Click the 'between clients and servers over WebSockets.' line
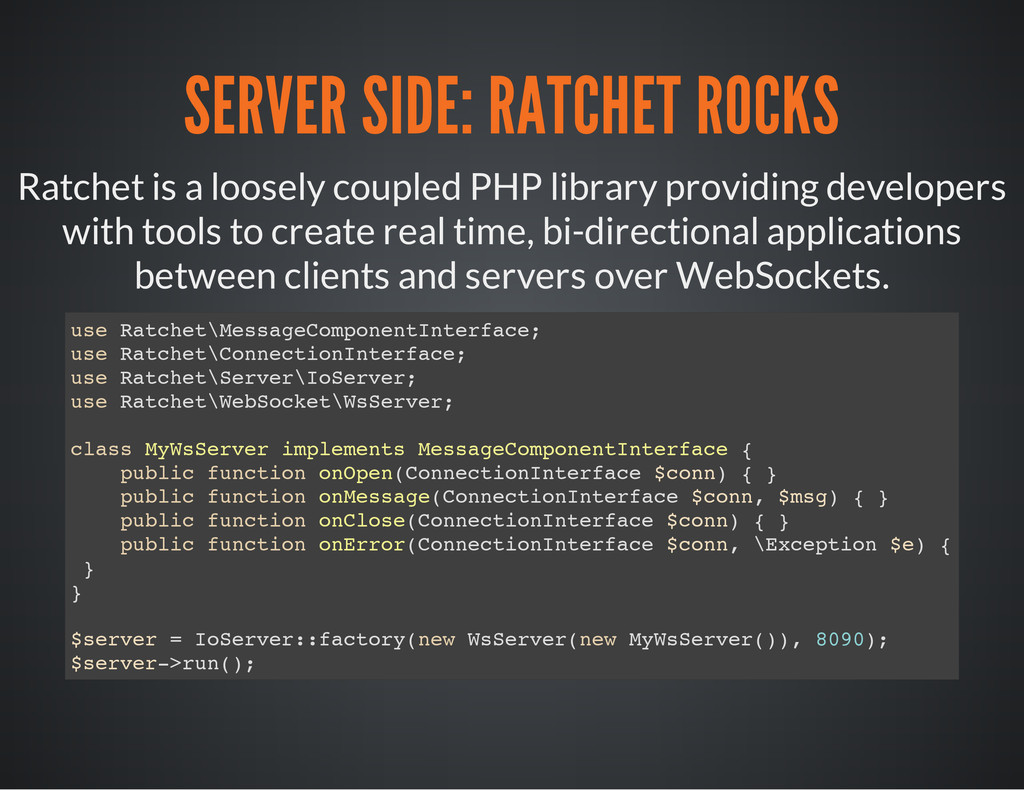The height and width of the screenshot is (790, 1024). pos(511,276)
